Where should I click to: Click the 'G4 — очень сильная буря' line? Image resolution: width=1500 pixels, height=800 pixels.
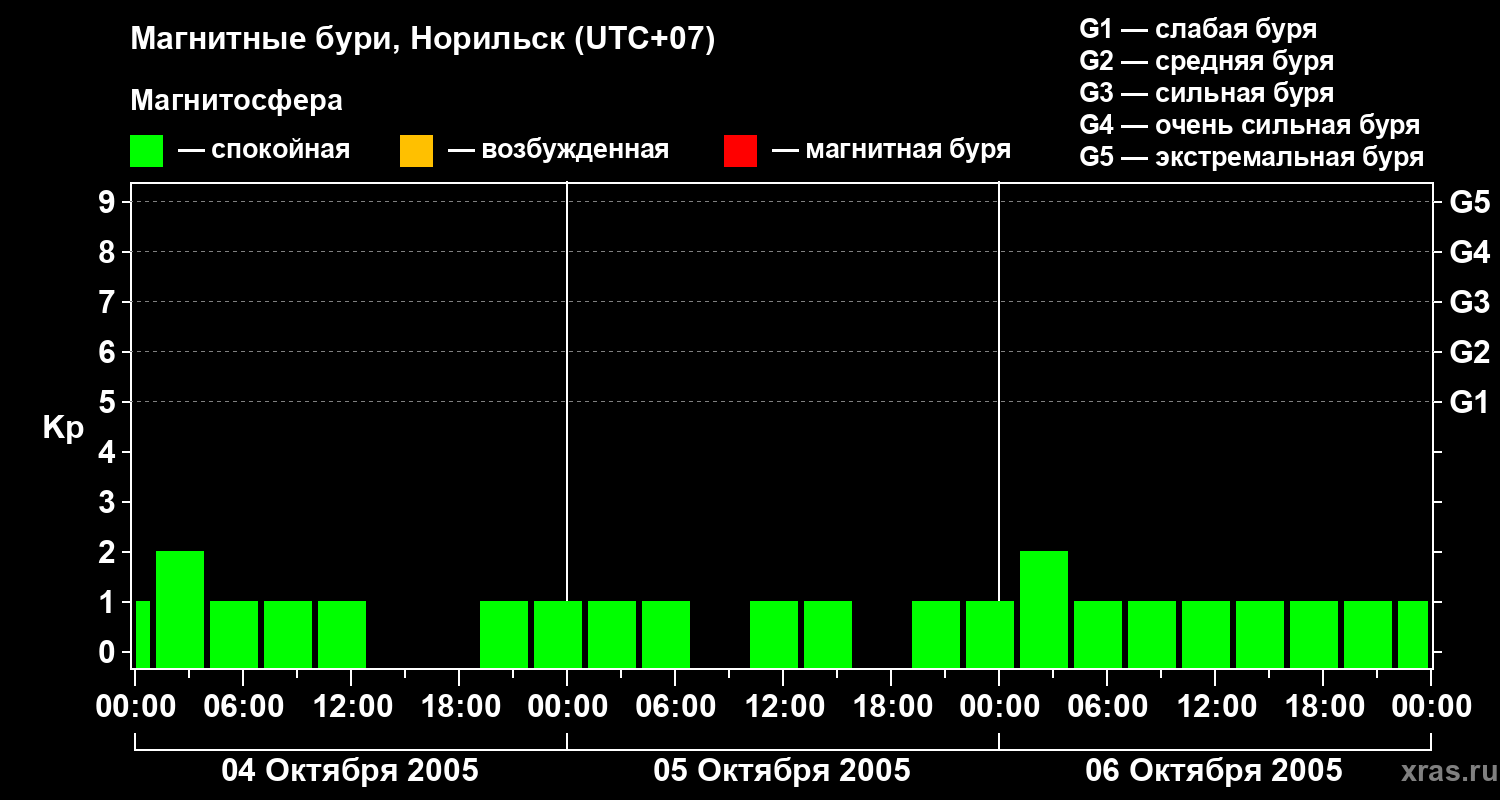pyautogui.click(x=1250, y=125)
